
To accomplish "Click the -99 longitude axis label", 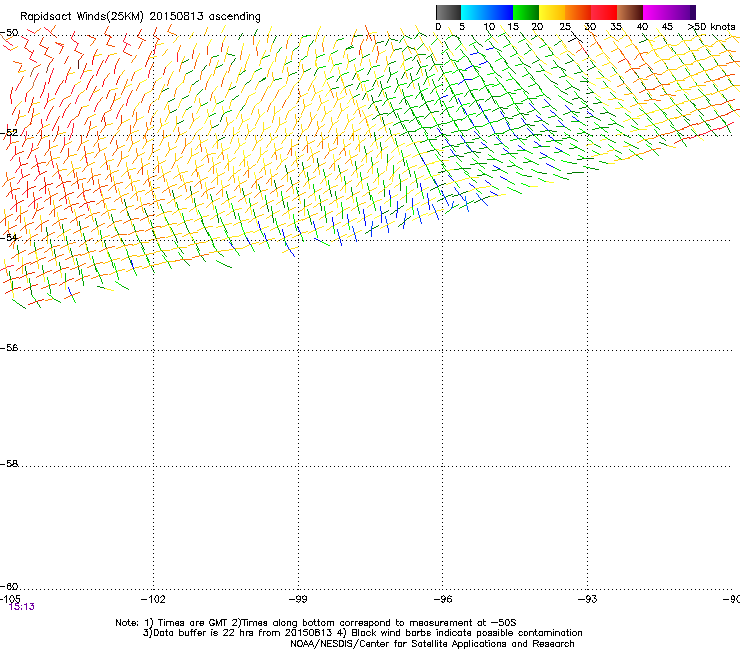I will click(298, 599).
